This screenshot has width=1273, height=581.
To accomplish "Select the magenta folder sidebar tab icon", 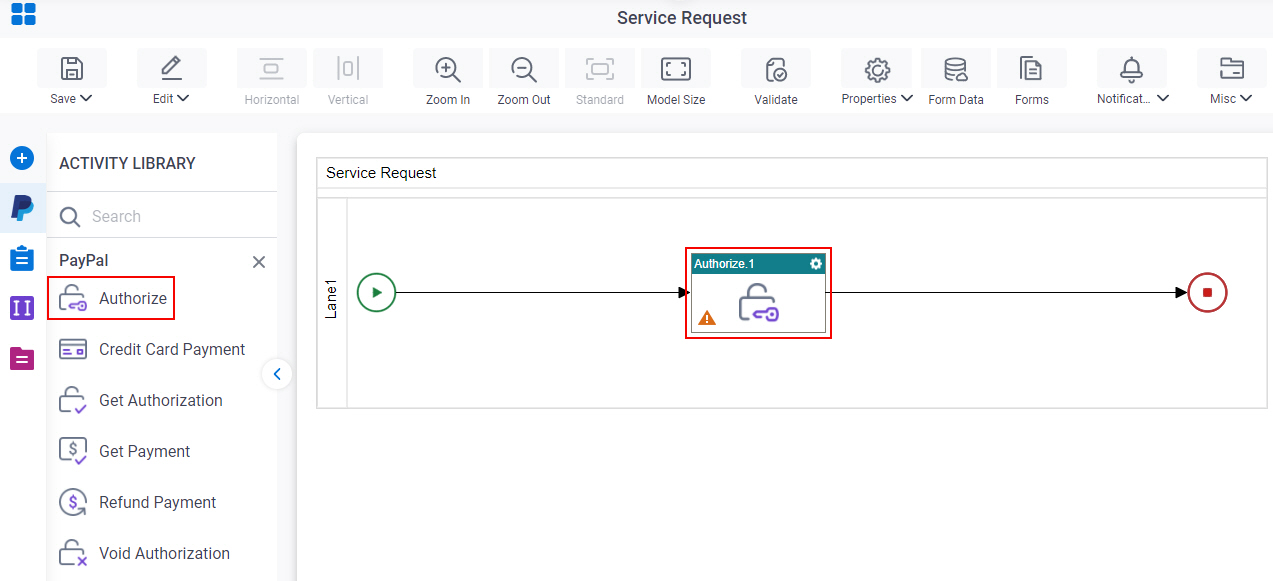I will point(22,358).
